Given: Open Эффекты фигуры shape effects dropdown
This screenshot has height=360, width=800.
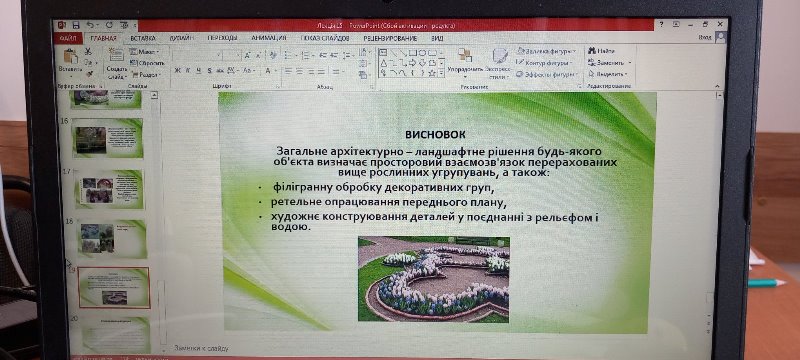Looking at the screenshot, I should click(546, 74).
